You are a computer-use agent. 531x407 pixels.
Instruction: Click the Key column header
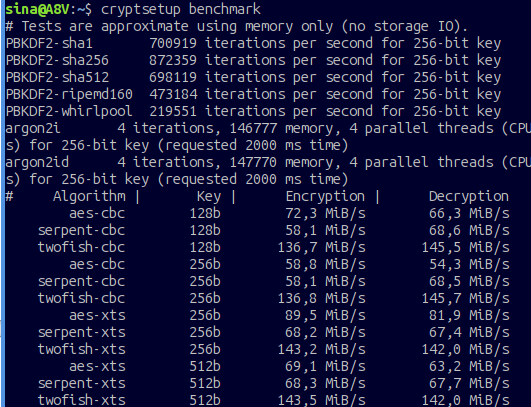pos(209,197)
